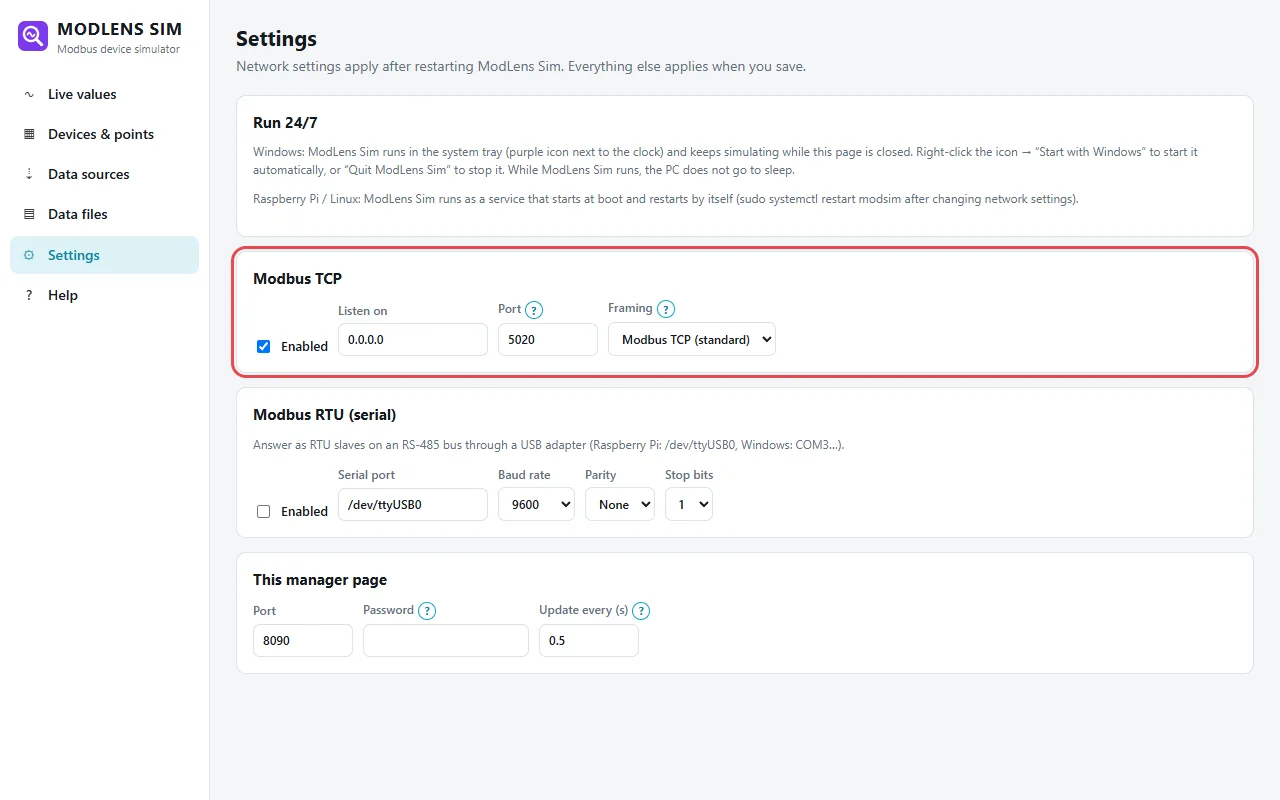The image size is (1280, 800).
Task: Open the Parity dropdown
Action: 620,504
